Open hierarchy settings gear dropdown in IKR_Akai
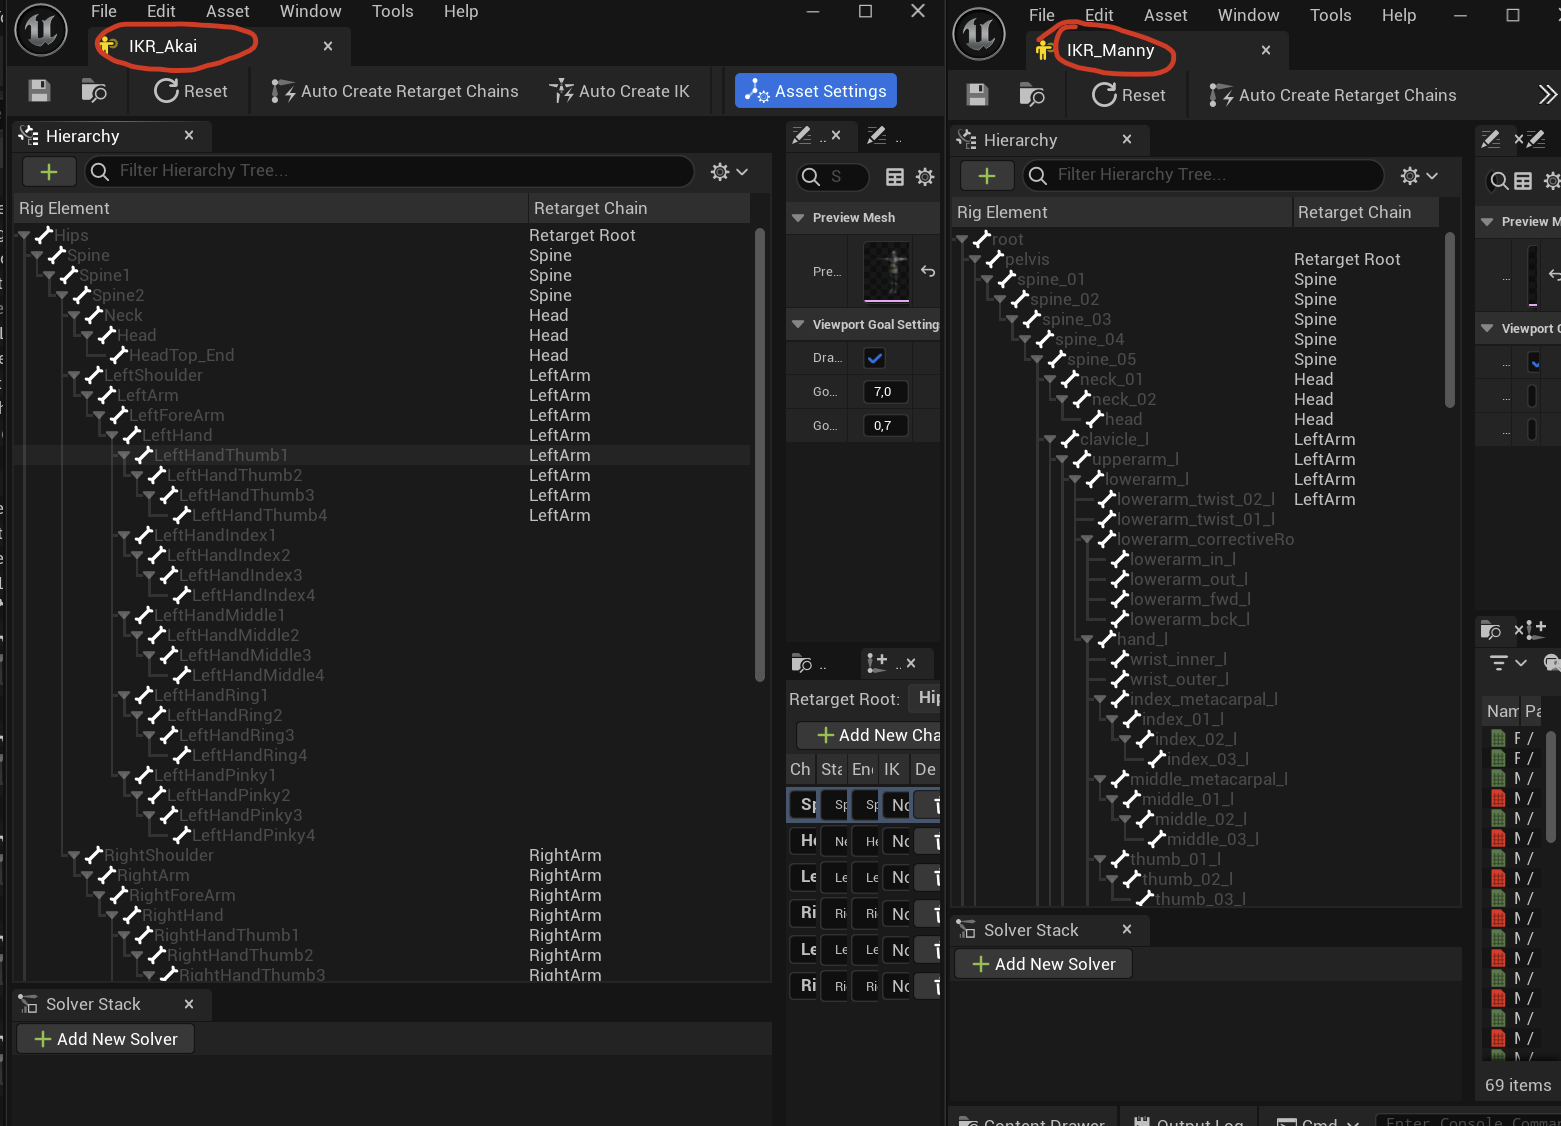This screenshot has height=1126, width=1561. click(728, 172)
